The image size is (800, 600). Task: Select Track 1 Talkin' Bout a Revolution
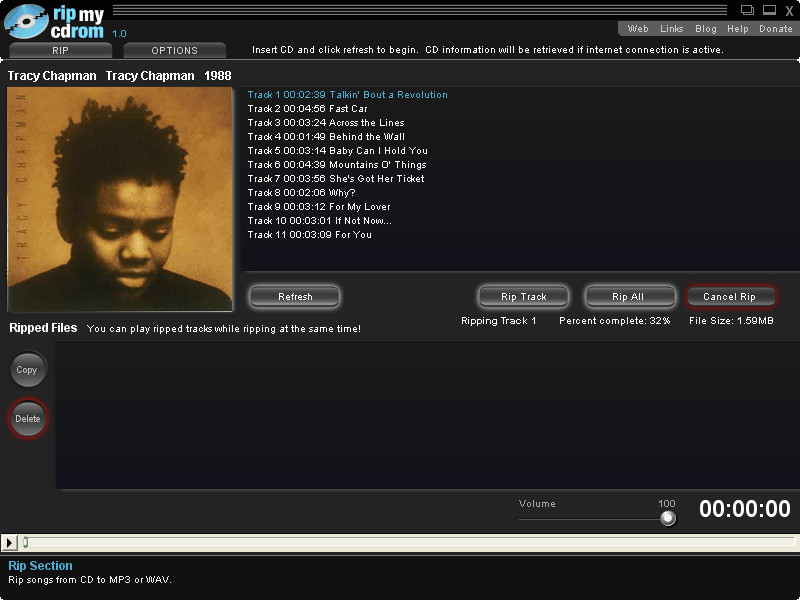coord(347,94)
